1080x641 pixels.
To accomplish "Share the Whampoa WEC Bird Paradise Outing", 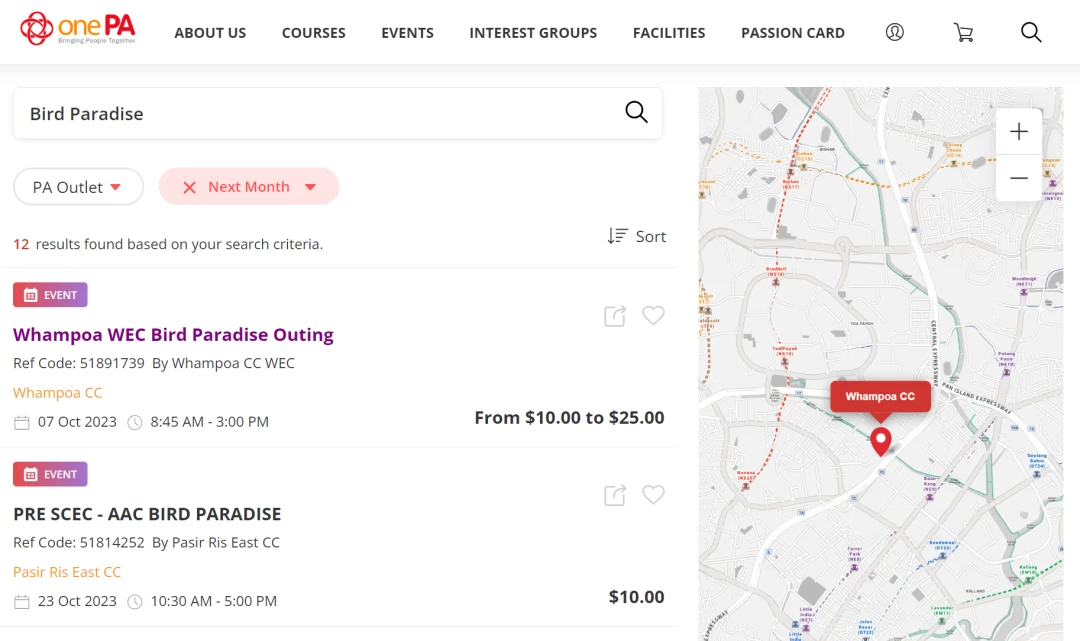I will [614, 316].
